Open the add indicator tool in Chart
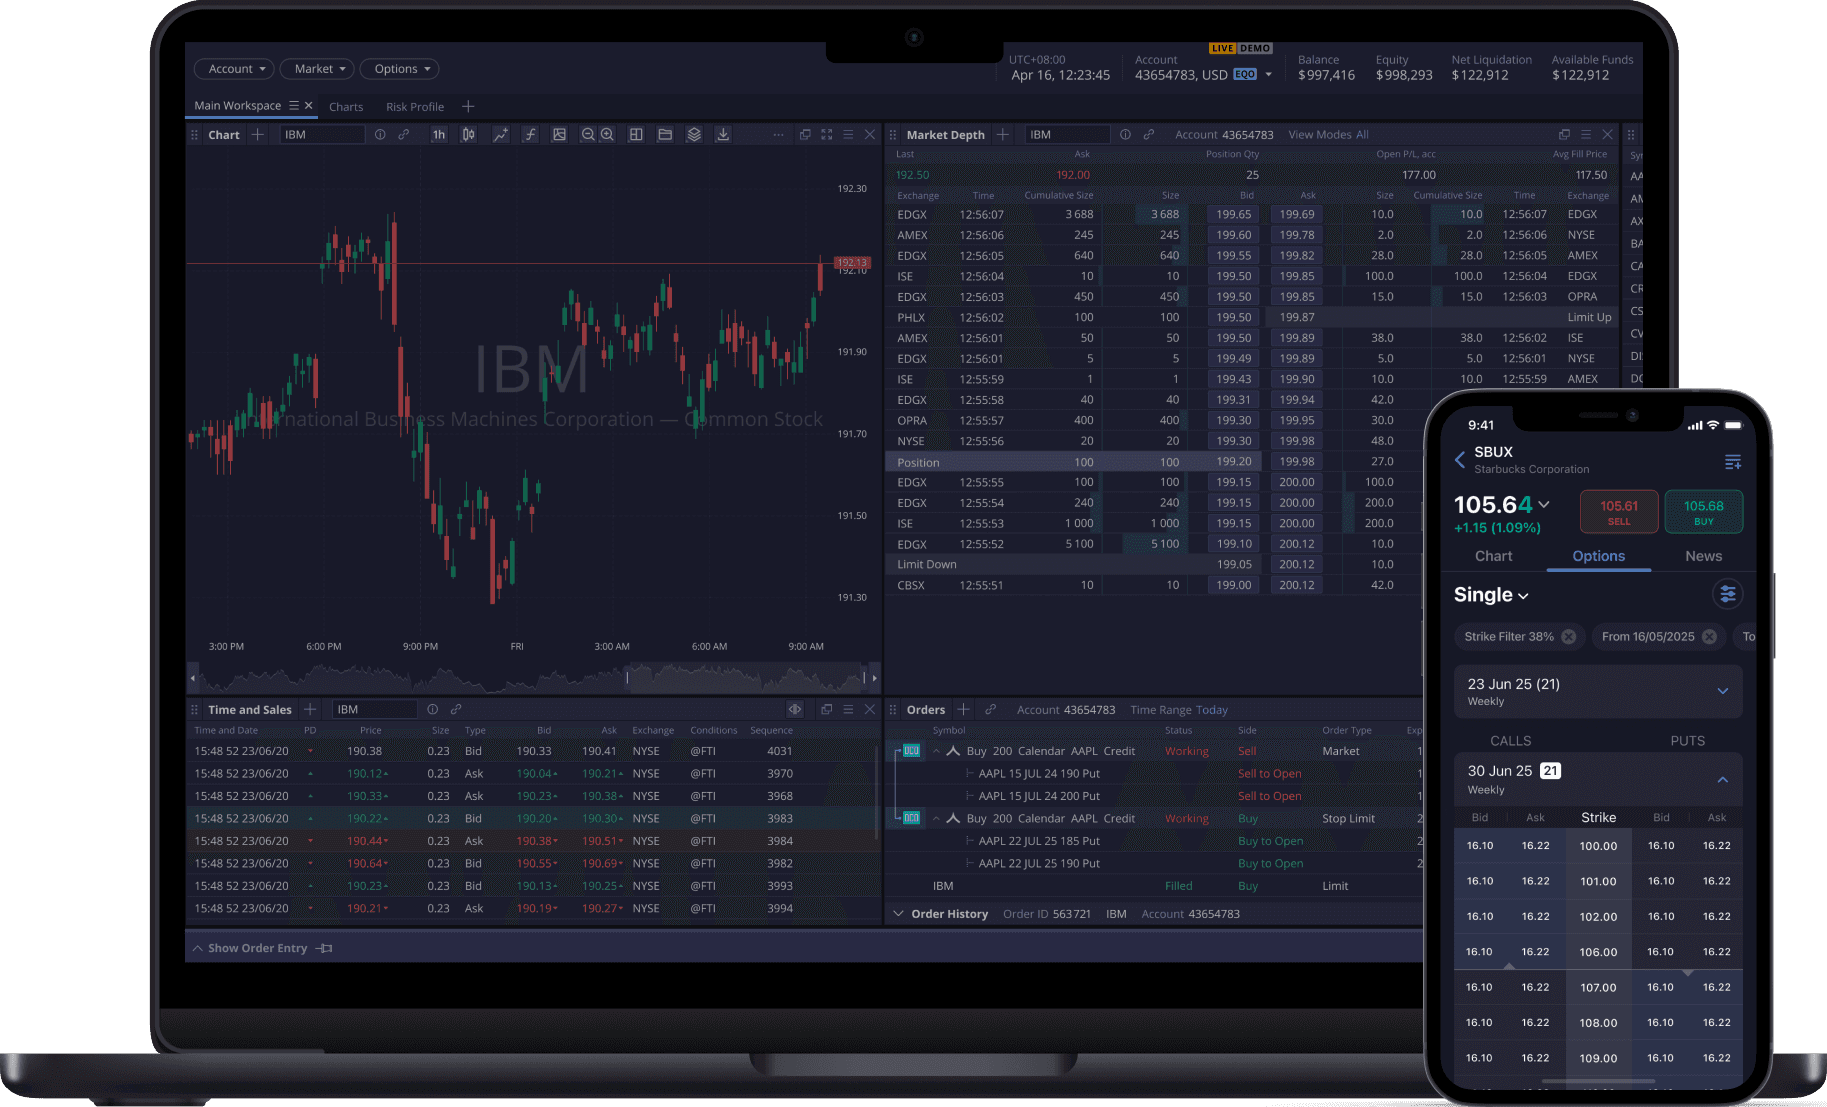The width and height of the screenshot is (1827, 1107). pyautogui.click(x=500, y=134)
